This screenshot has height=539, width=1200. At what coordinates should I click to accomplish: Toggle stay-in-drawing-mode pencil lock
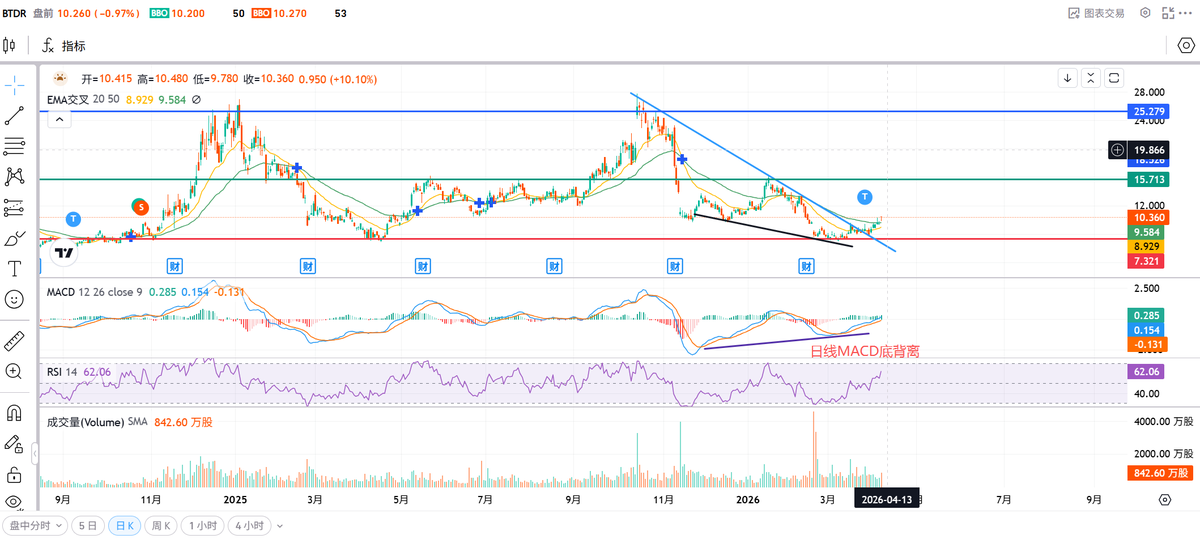click(x=14, y=443)
